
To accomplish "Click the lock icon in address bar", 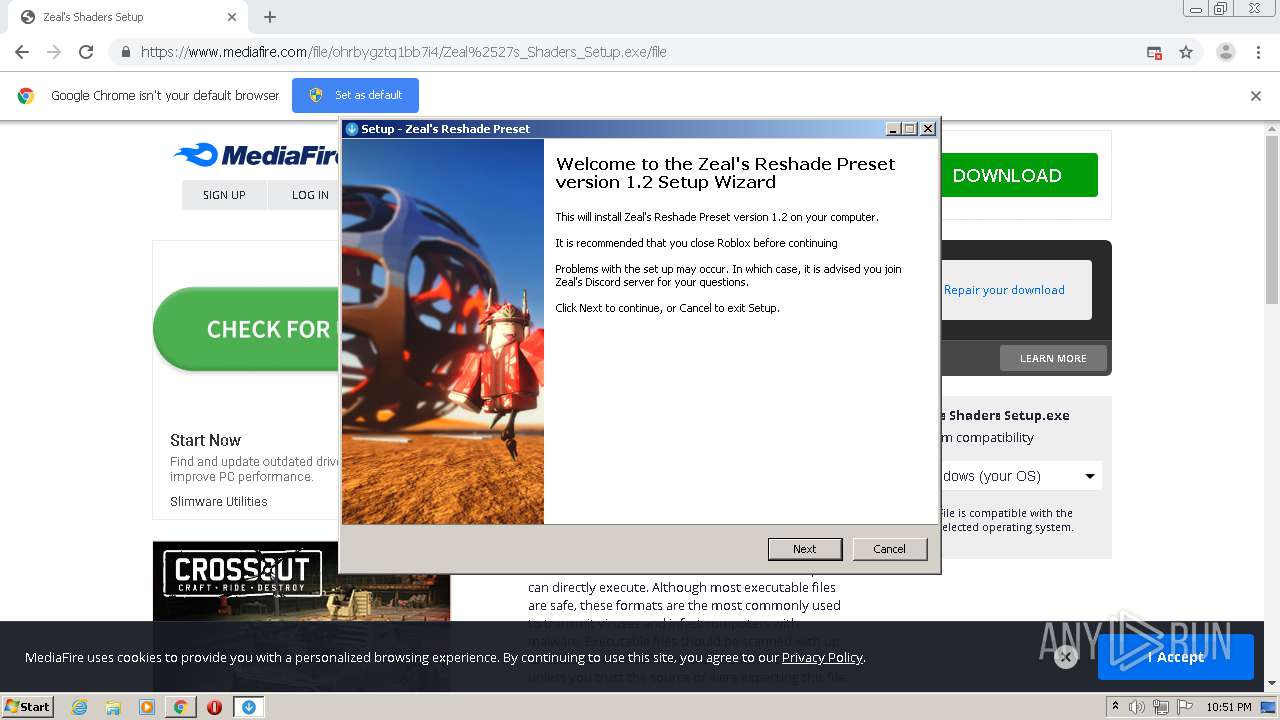I will point(125,52).
